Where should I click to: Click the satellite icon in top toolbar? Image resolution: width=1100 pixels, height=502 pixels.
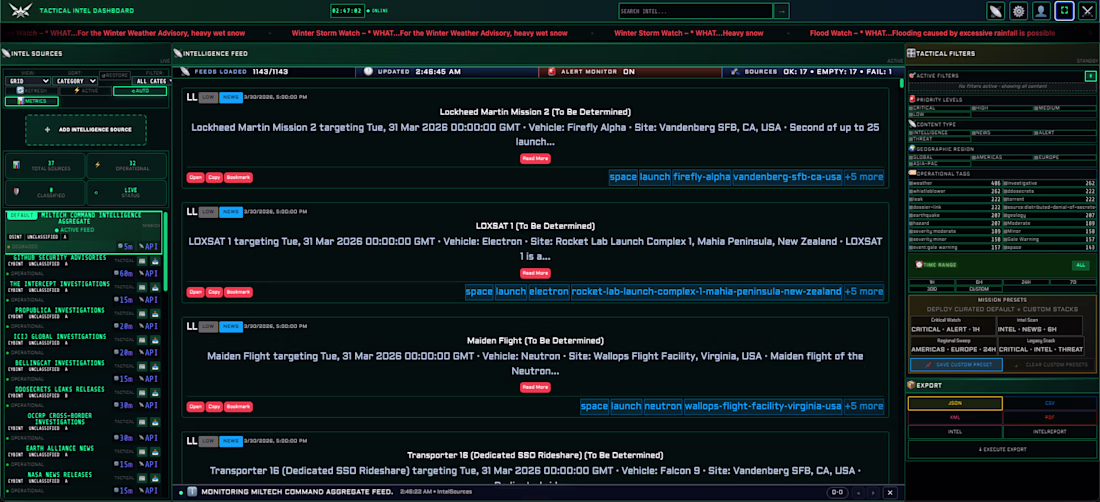[995, 11]
